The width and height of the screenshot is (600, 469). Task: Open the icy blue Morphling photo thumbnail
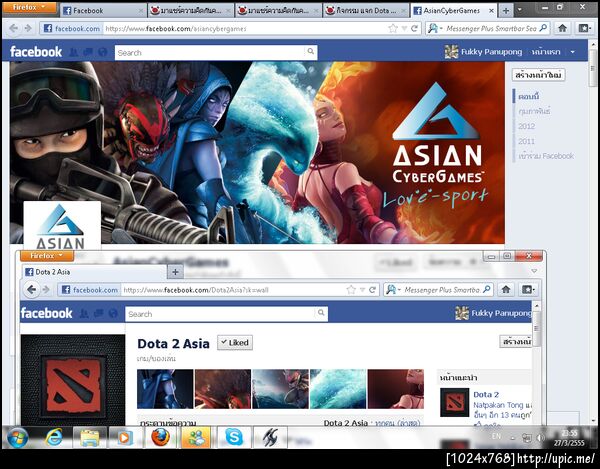click(x=338, y=389)
